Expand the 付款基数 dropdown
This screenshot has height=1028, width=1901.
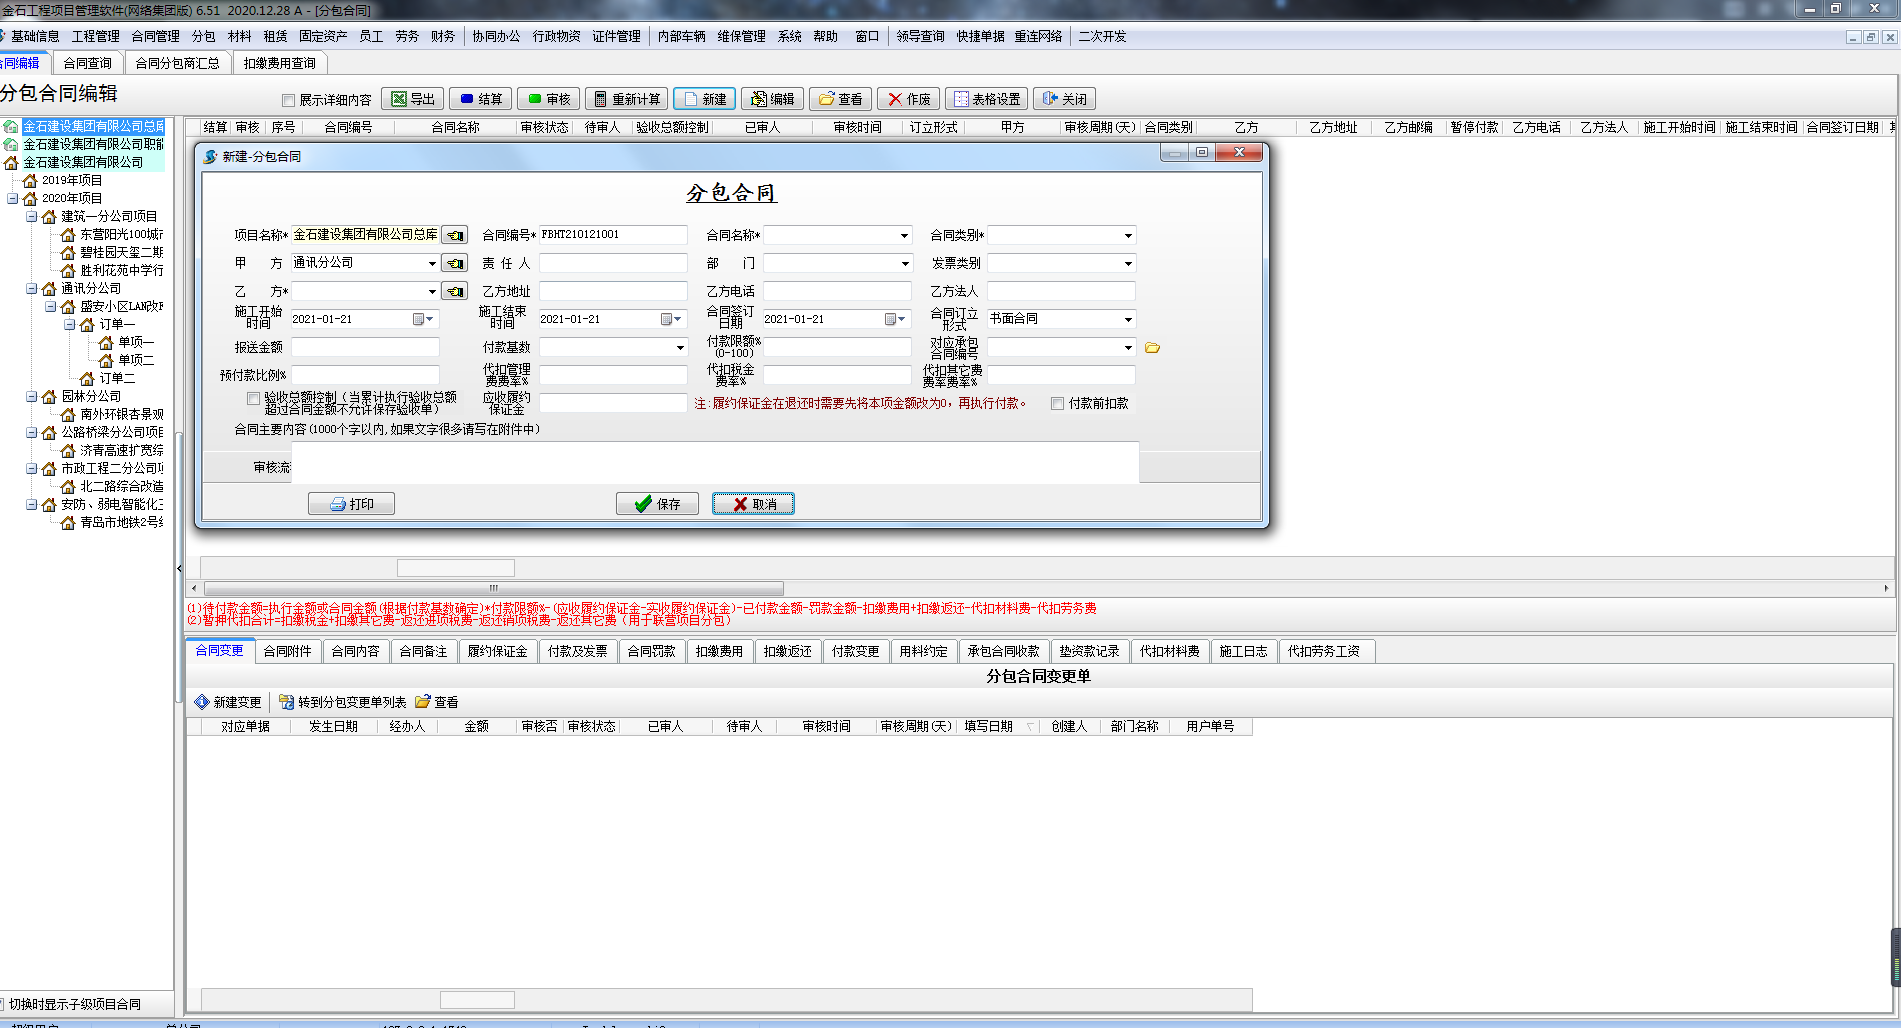click(680, 348)
